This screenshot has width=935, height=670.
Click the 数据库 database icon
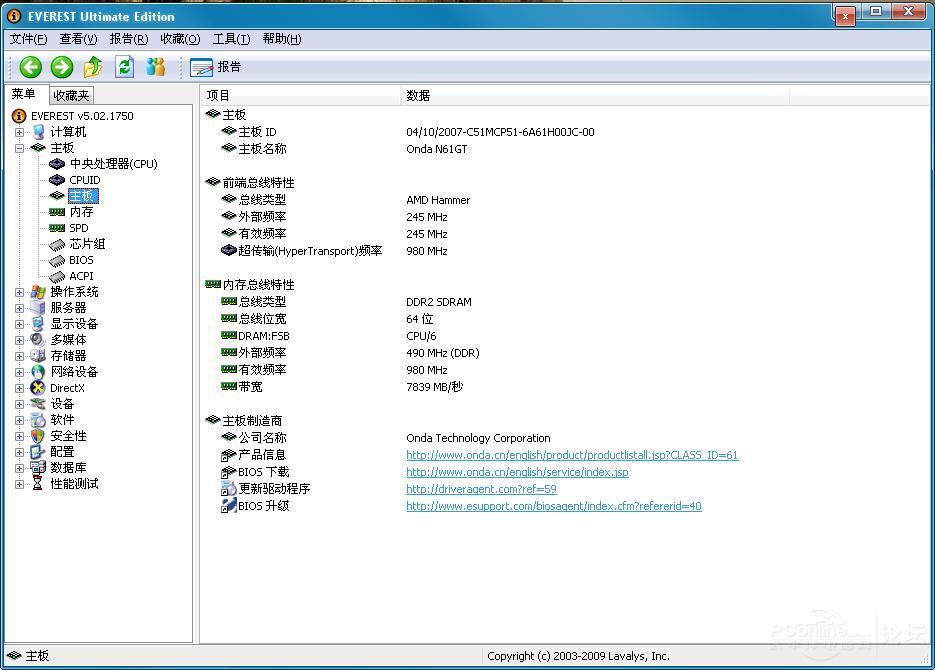click(38, 468)
